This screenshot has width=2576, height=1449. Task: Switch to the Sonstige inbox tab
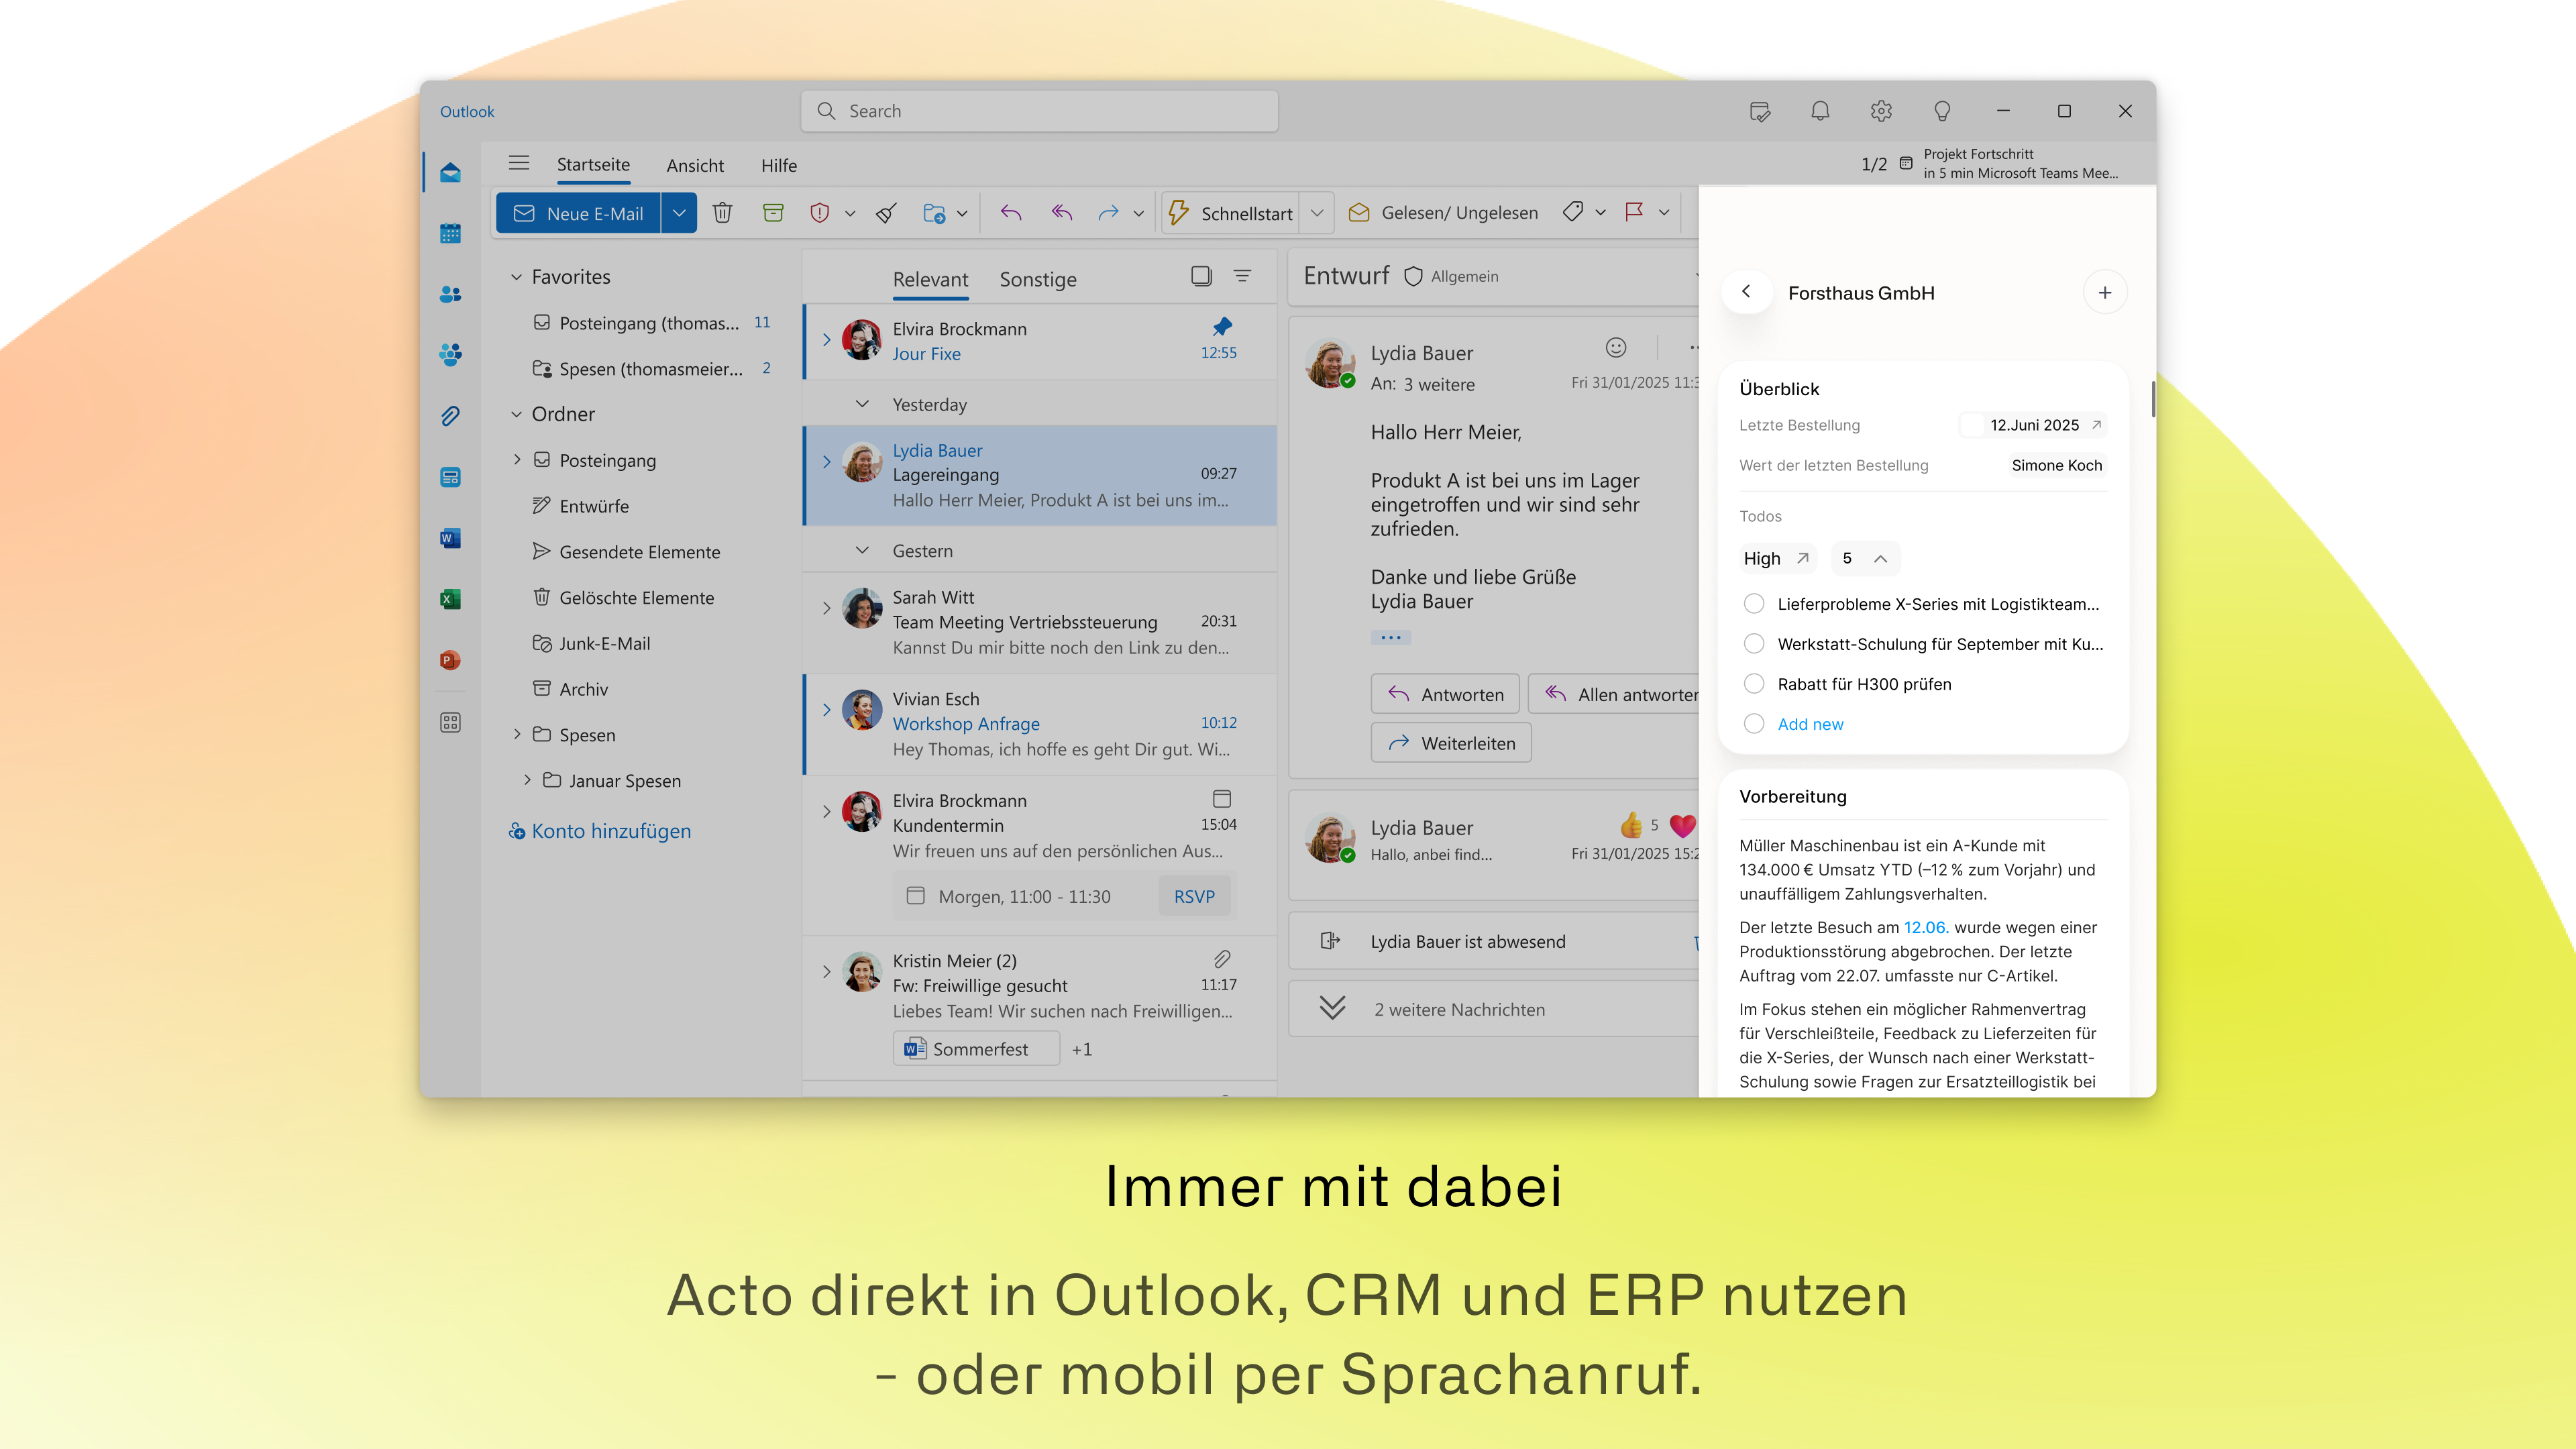click(x=1037, y=280)
